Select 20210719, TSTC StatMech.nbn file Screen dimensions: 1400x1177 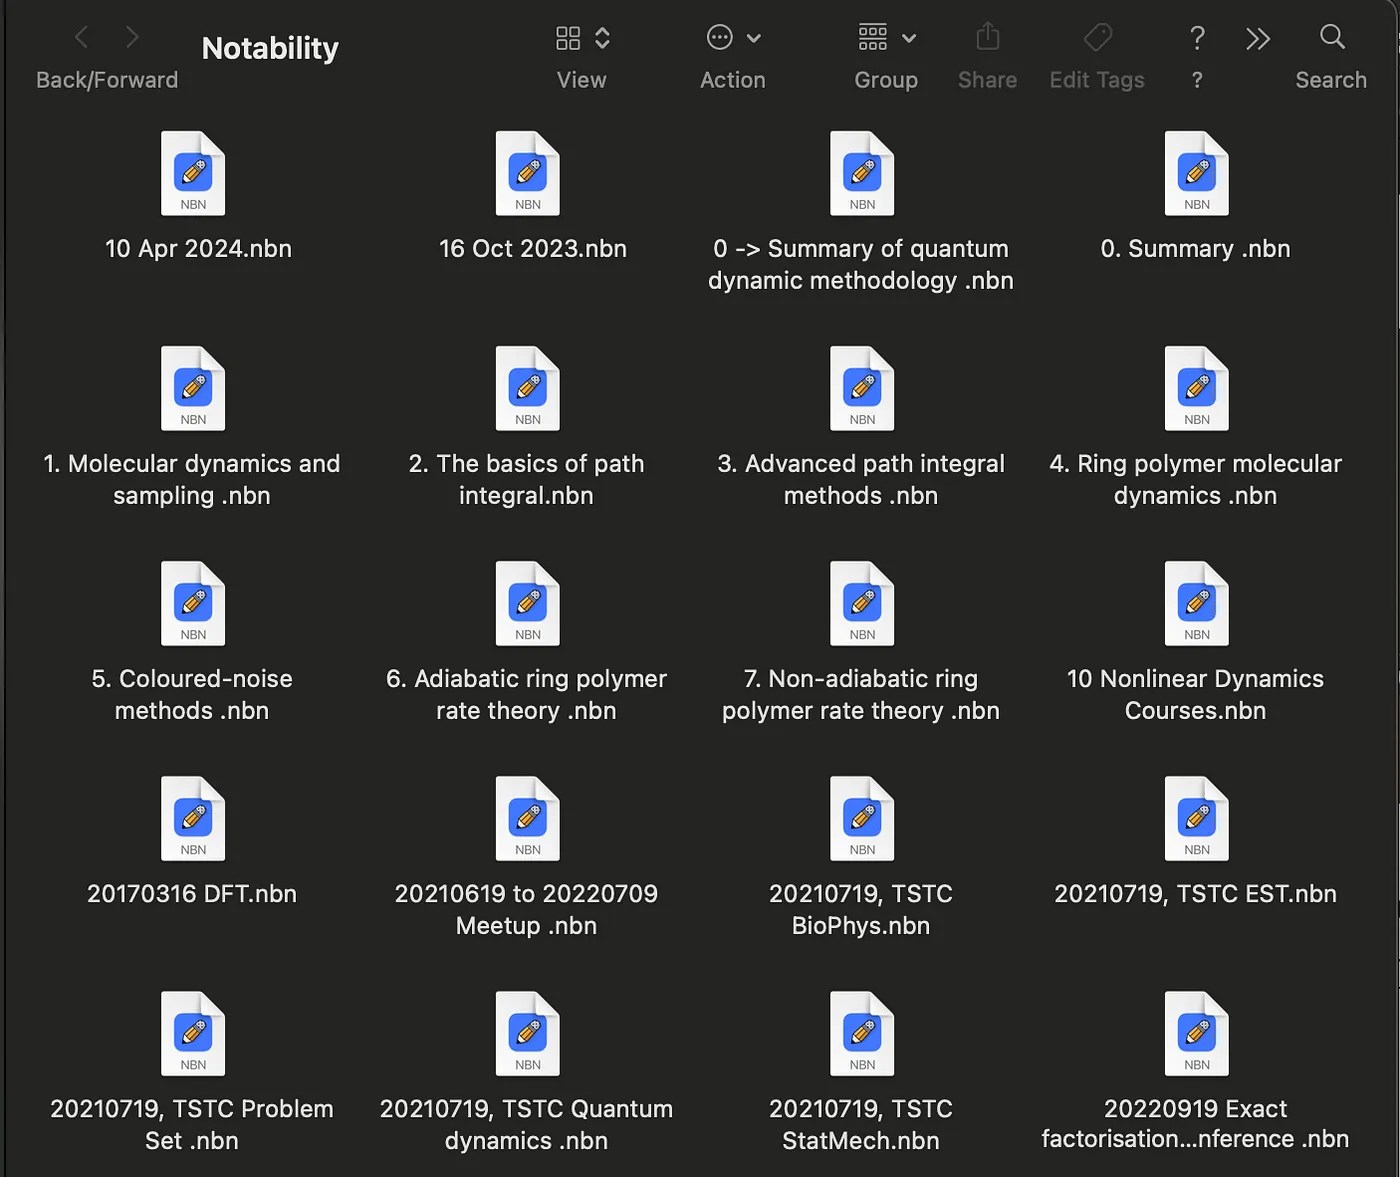(861, 1034)
